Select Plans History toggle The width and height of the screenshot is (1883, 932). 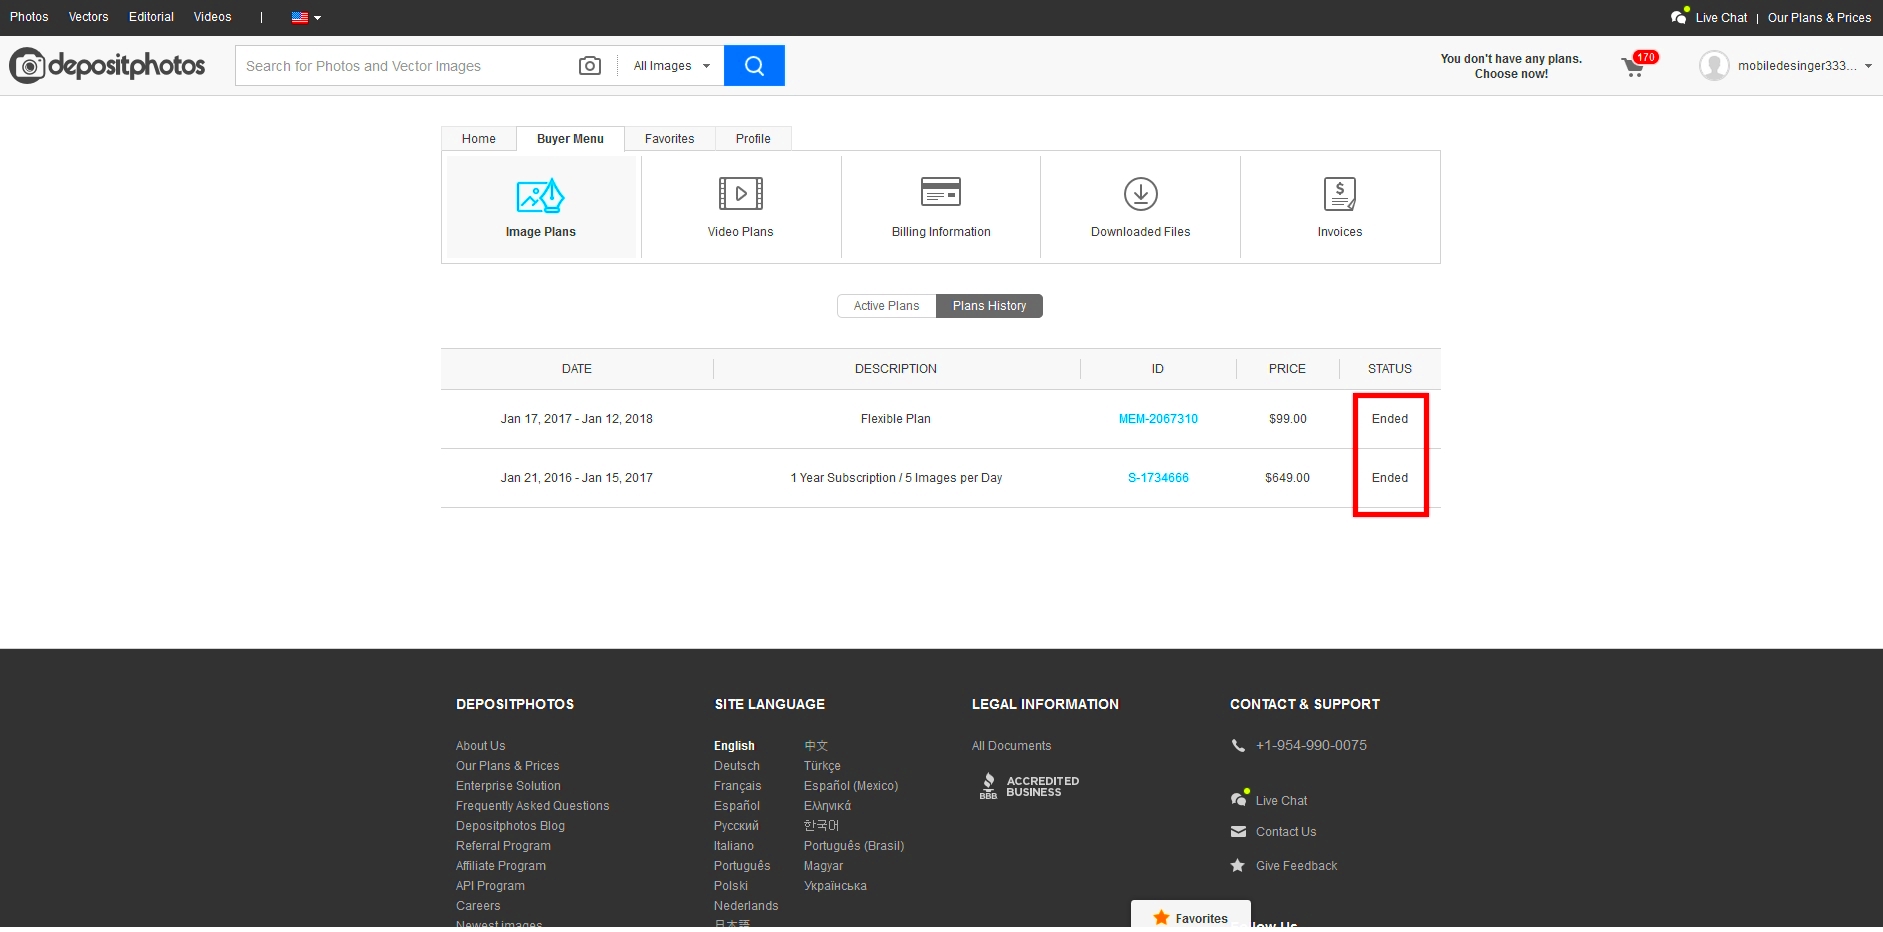click(989, 306)
